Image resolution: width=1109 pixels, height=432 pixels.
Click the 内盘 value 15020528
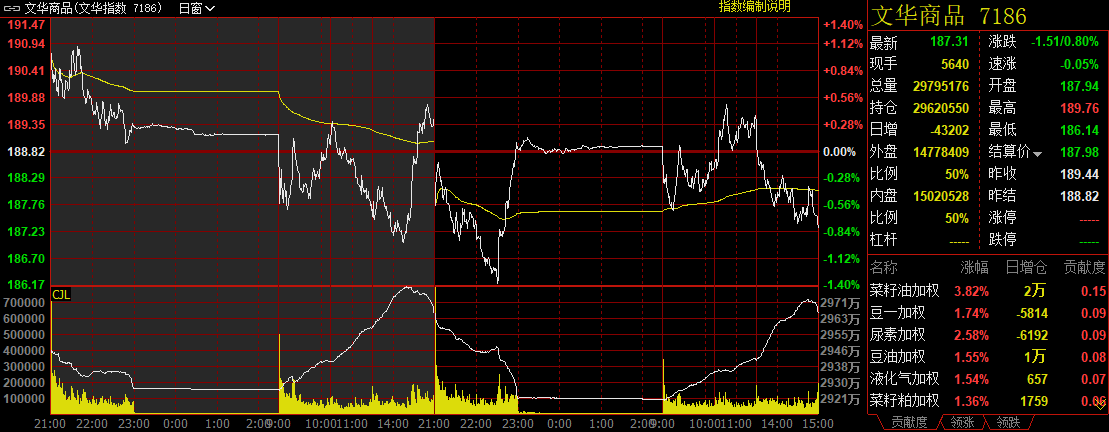pos(939,196)
